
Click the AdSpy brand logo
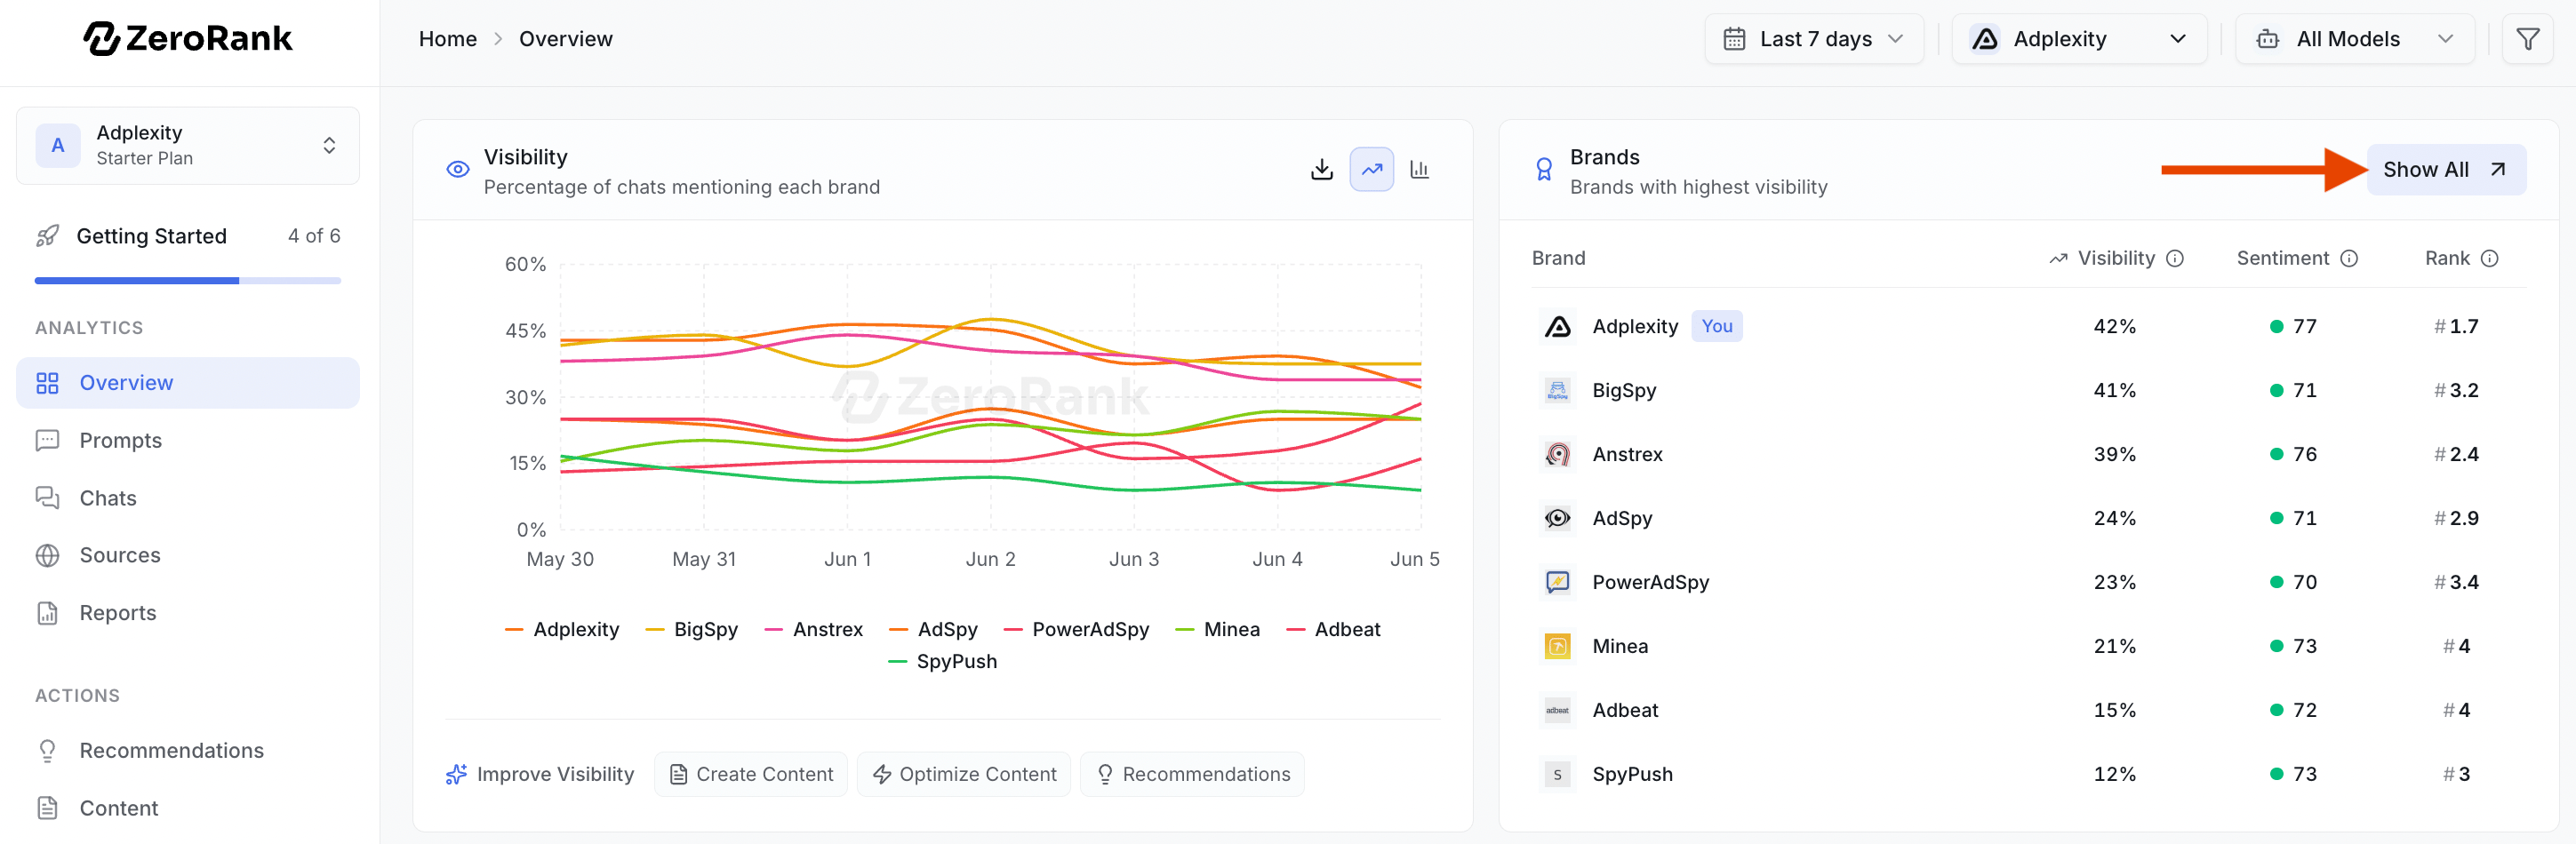pyautogui.click(x=1558, y=518)
